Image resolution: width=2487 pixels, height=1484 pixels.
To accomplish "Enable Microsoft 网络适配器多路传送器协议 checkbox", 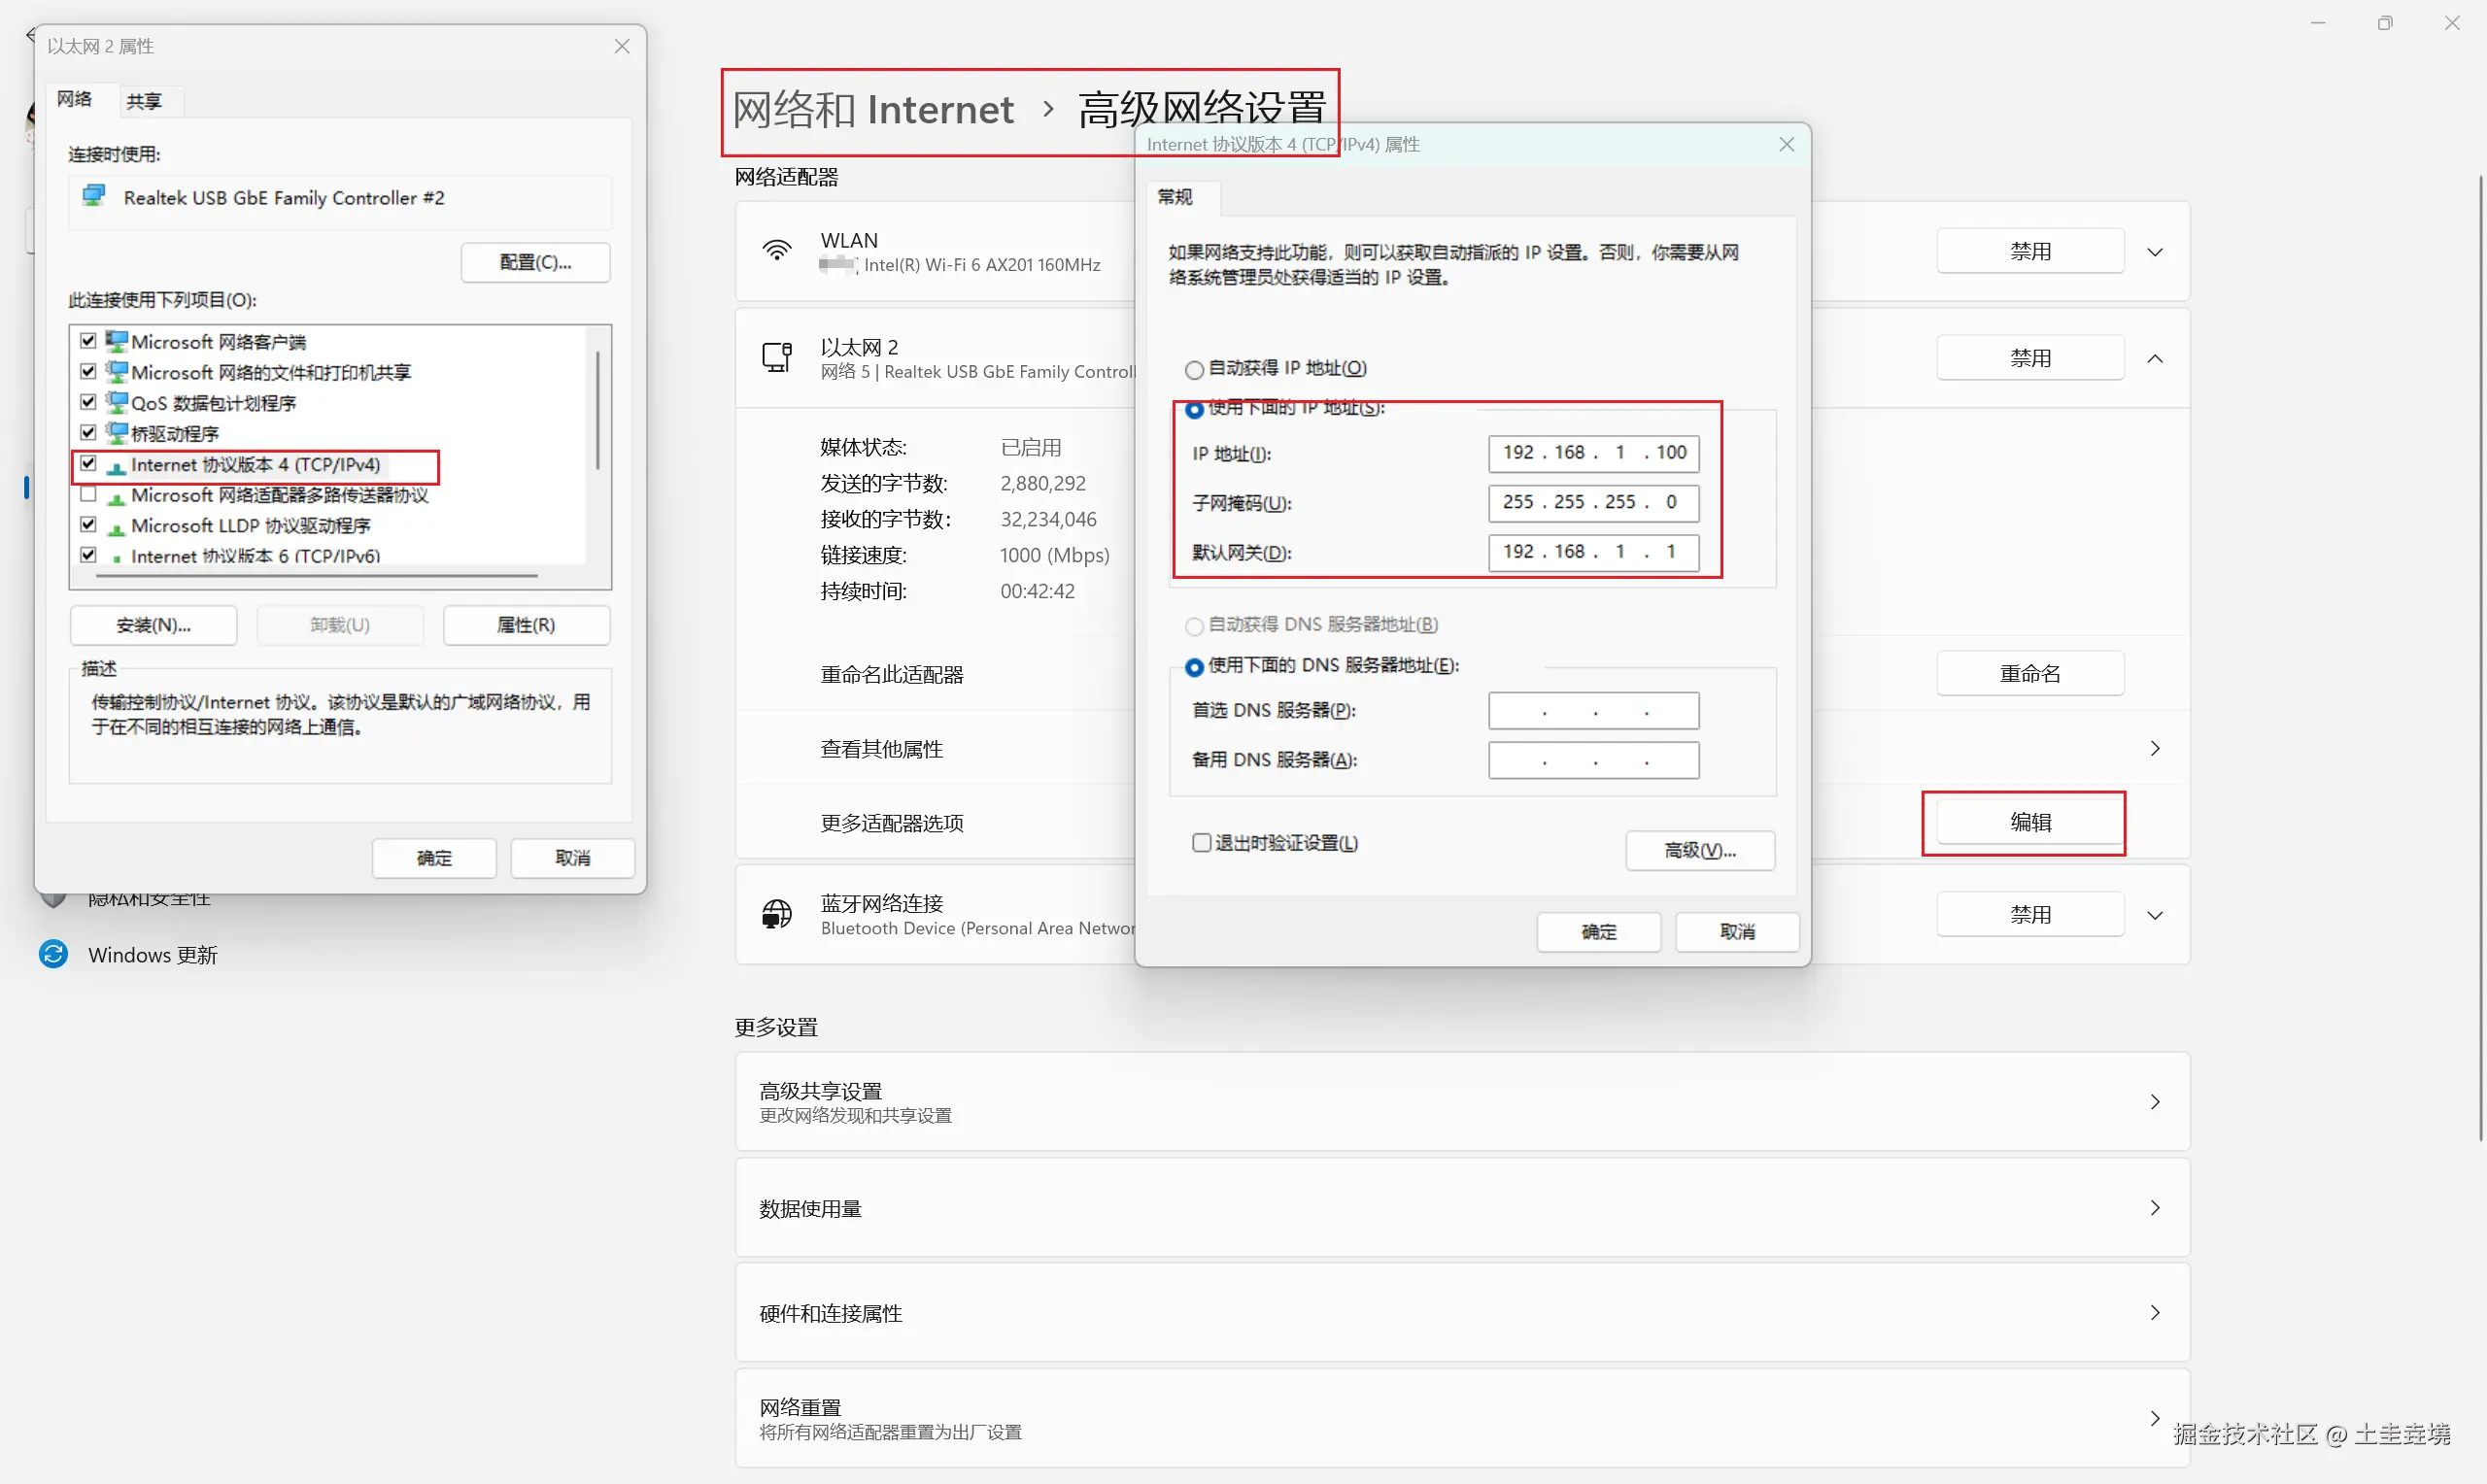I will pyautogui.click(x=89, y=495).
